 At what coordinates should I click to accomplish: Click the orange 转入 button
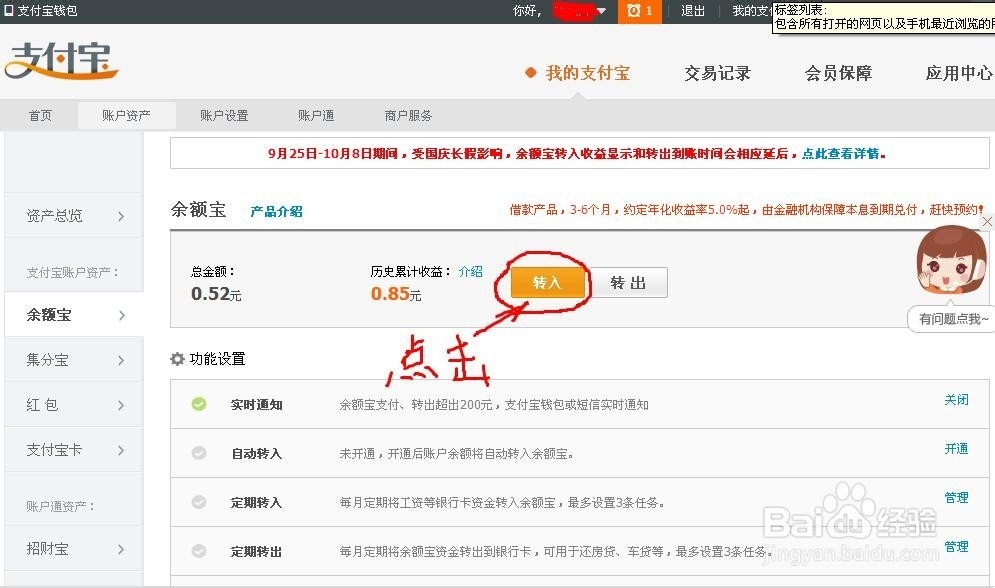point(548,282)
